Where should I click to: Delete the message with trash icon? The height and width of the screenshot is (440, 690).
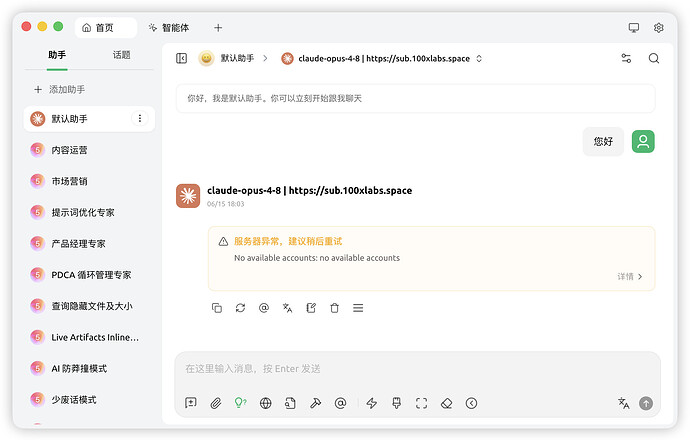334,308
